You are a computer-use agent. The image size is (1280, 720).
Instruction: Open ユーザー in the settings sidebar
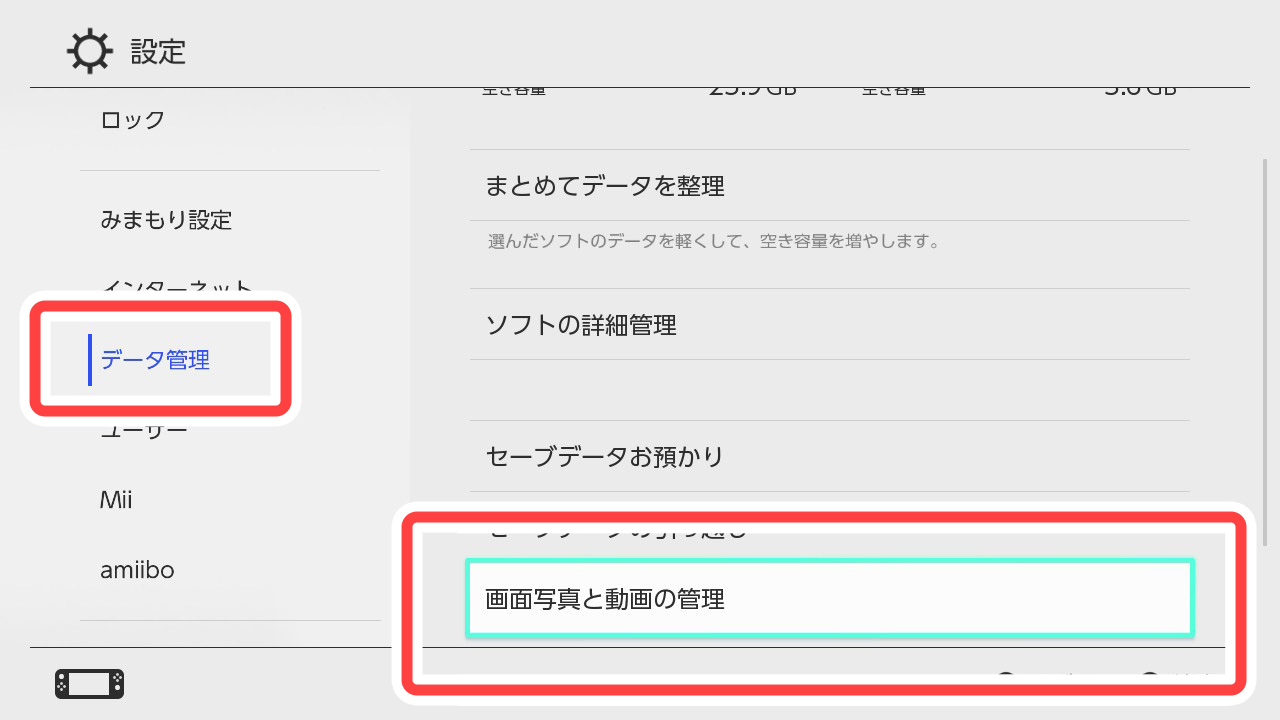144,432
